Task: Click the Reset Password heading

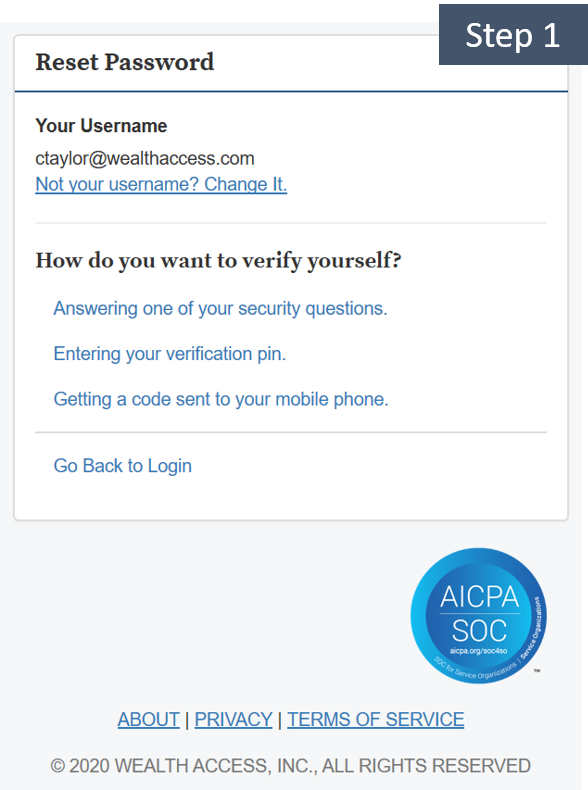Action: [124, 62]
